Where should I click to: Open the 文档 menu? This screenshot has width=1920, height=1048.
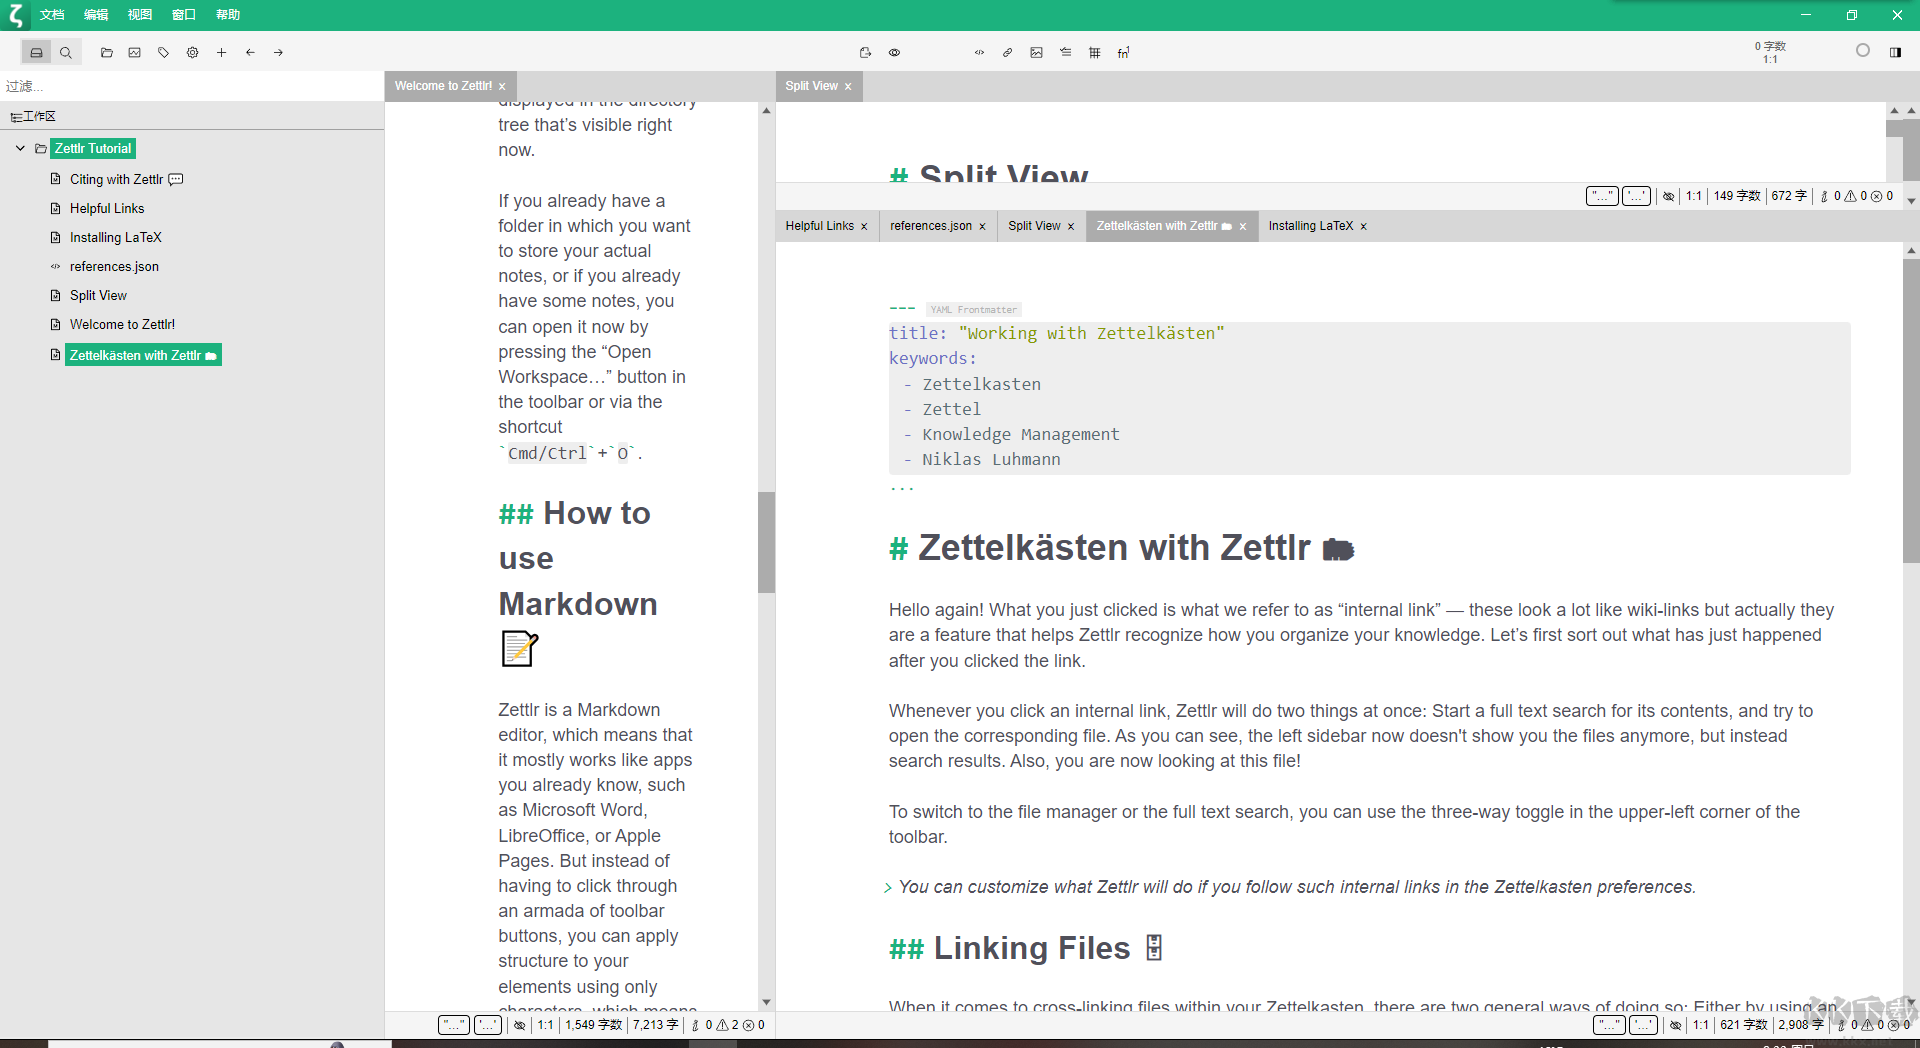pyautogui.click(x=52, y=14)
